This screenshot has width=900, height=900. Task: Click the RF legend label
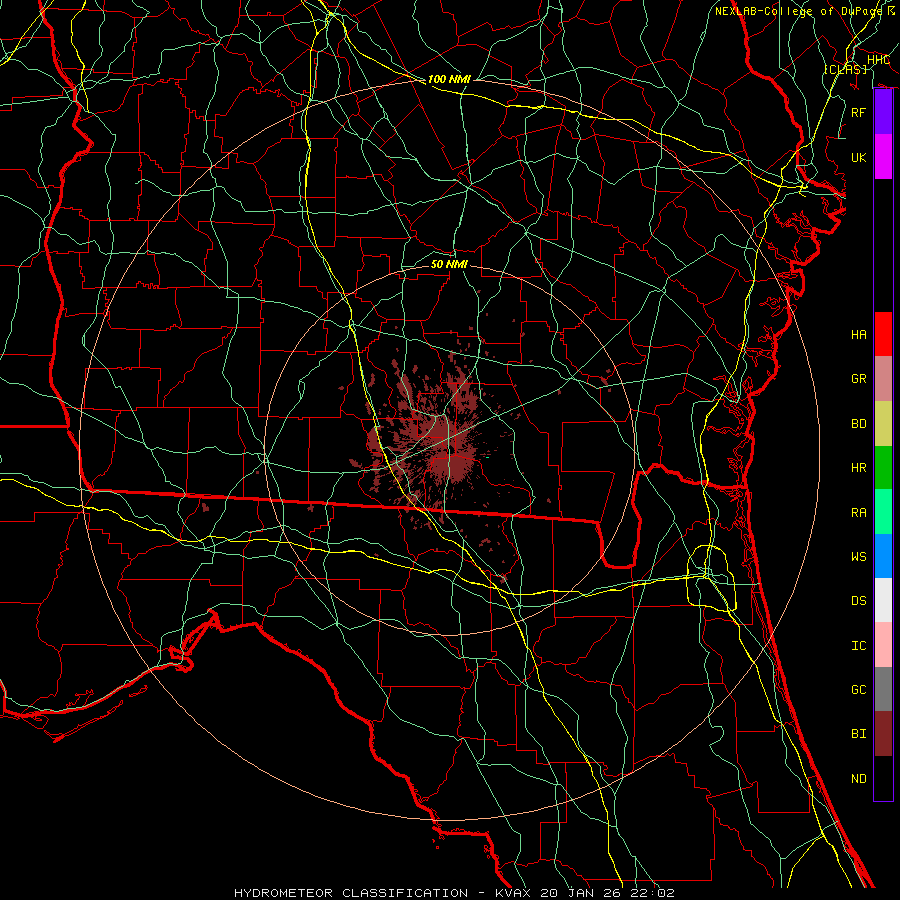point(859,112)
